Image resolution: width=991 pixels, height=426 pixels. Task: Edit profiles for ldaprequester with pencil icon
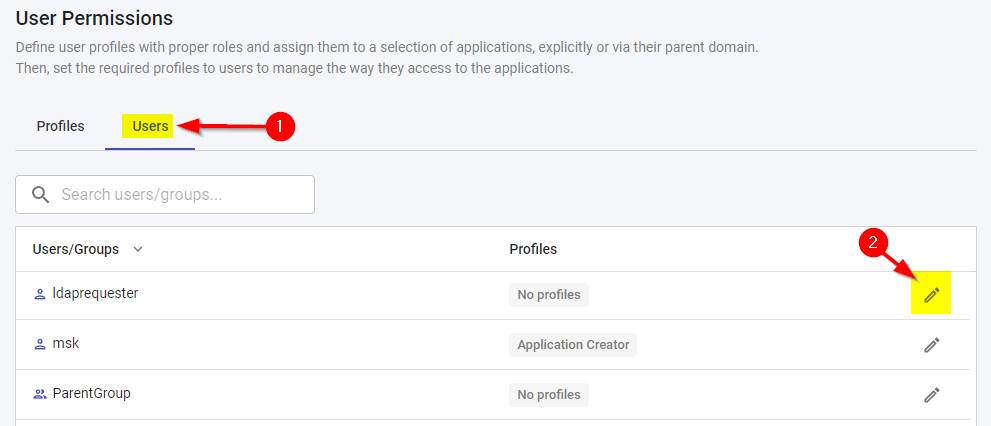(x=931, y=295)
